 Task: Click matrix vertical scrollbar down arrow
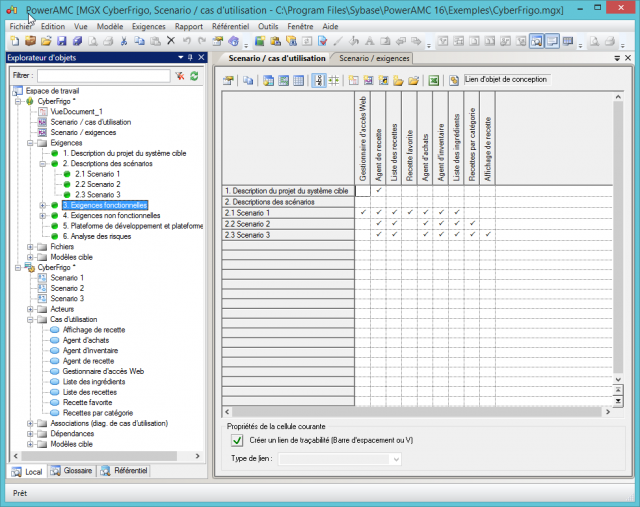pyautogui.click(x=618, y=379)
